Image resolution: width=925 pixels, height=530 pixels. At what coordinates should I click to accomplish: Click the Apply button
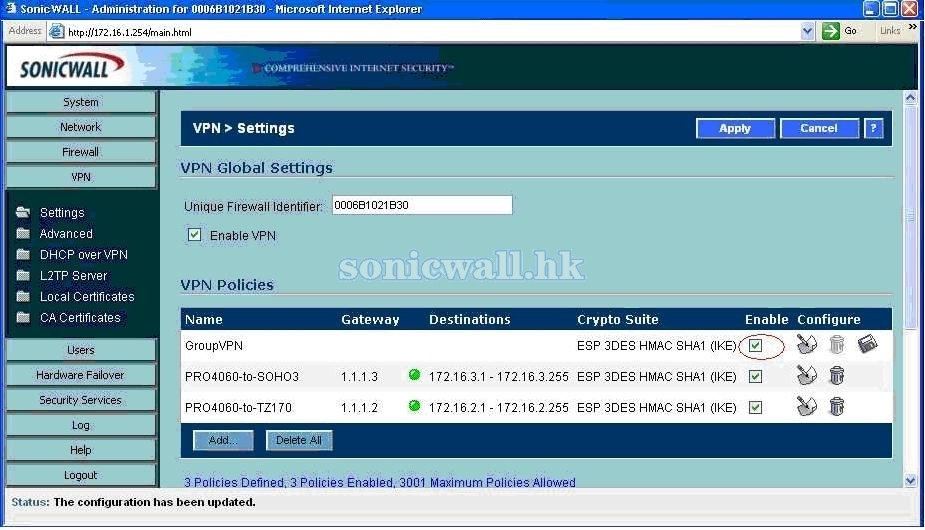click(x=735, y=128)
